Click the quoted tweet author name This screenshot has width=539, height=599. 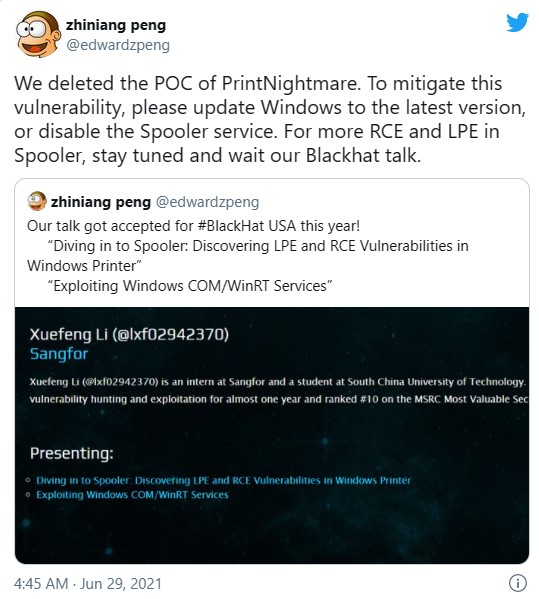pos(101,202)
